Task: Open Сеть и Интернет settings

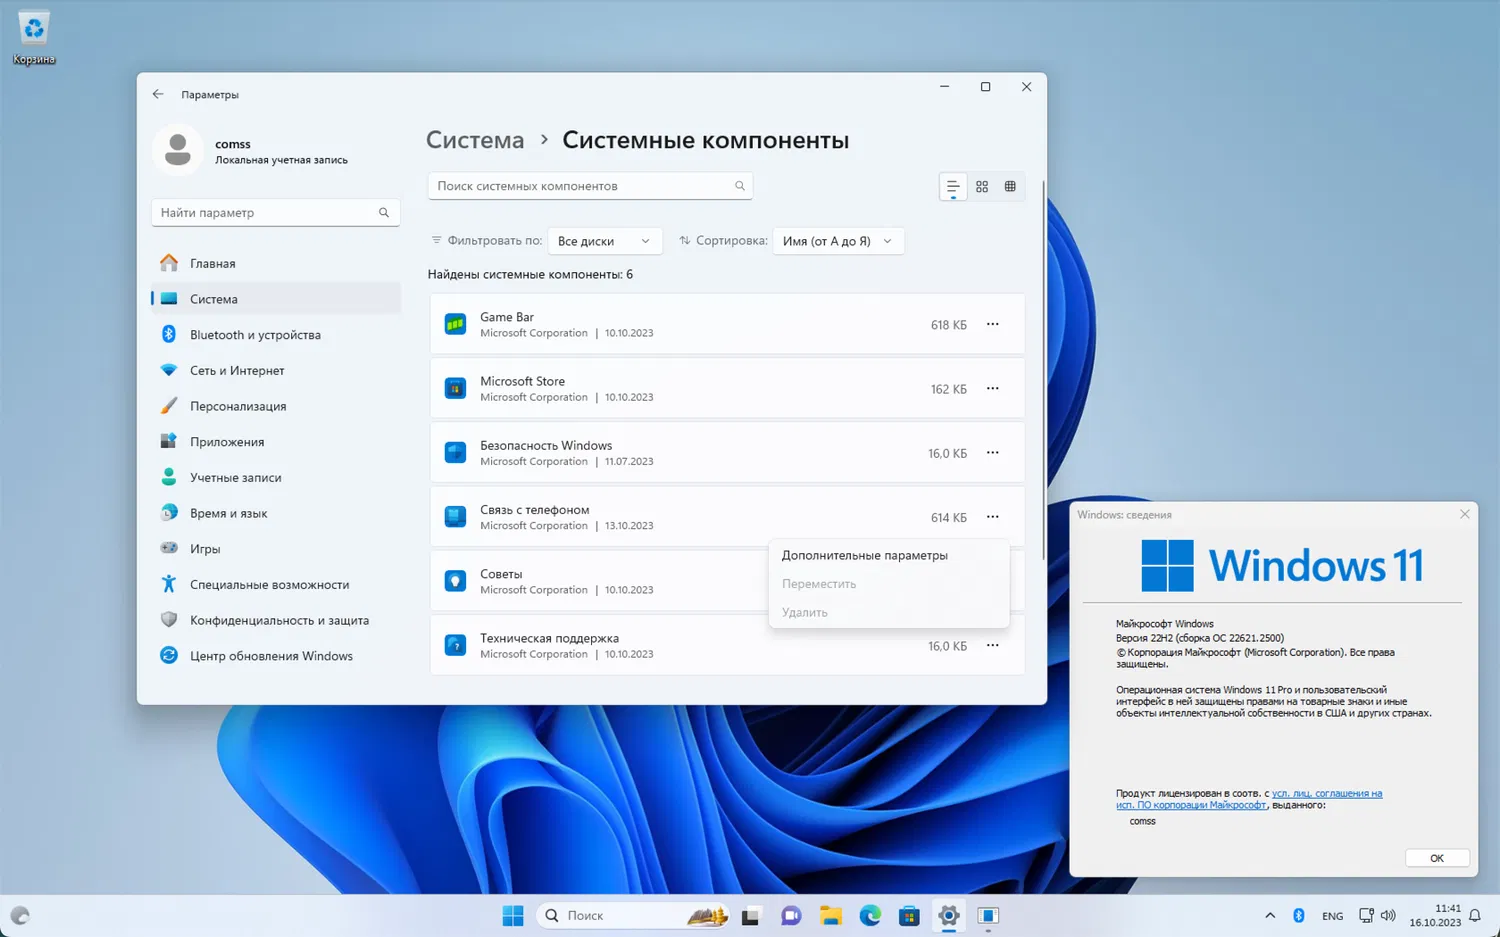Action: pyautogui.click(x=276, y=370)
